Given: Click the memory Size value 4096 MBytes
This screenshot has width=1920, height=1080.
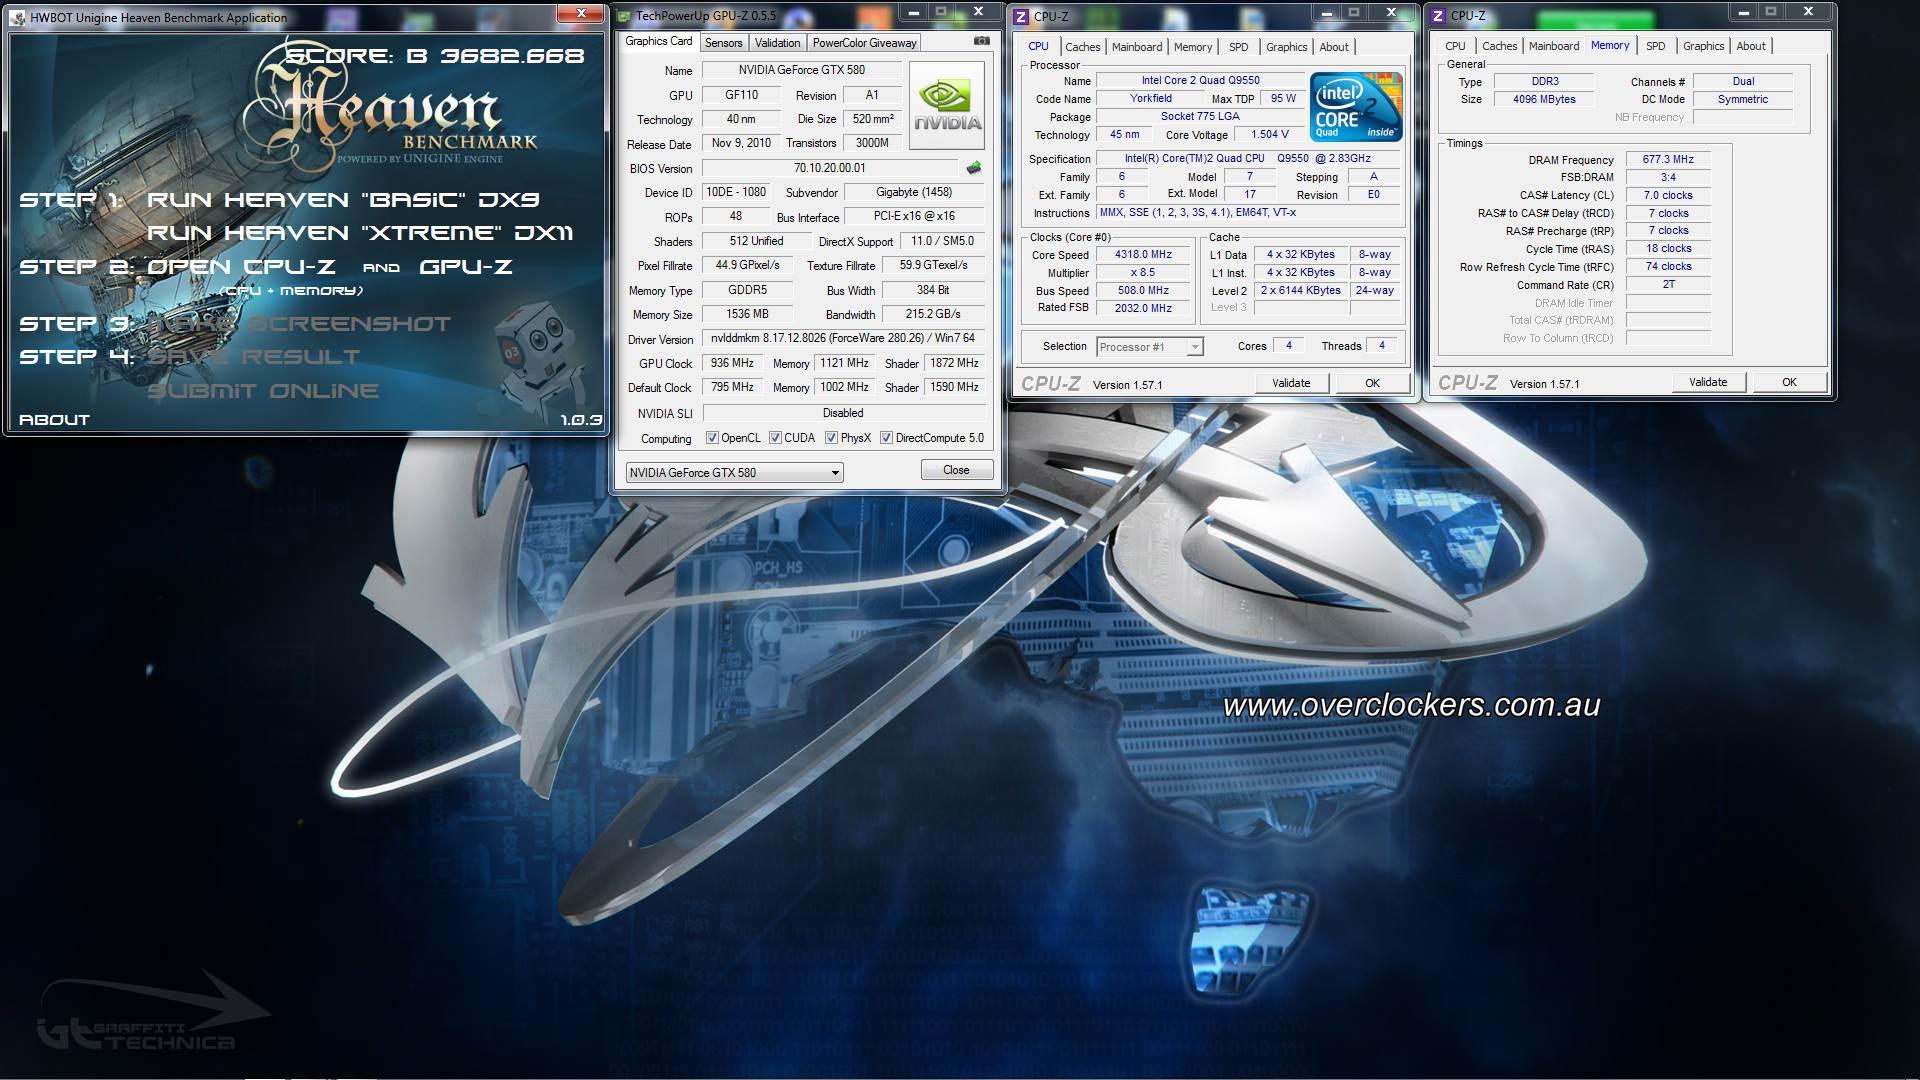Looking at the screenshot, I should click(1544, 99).
